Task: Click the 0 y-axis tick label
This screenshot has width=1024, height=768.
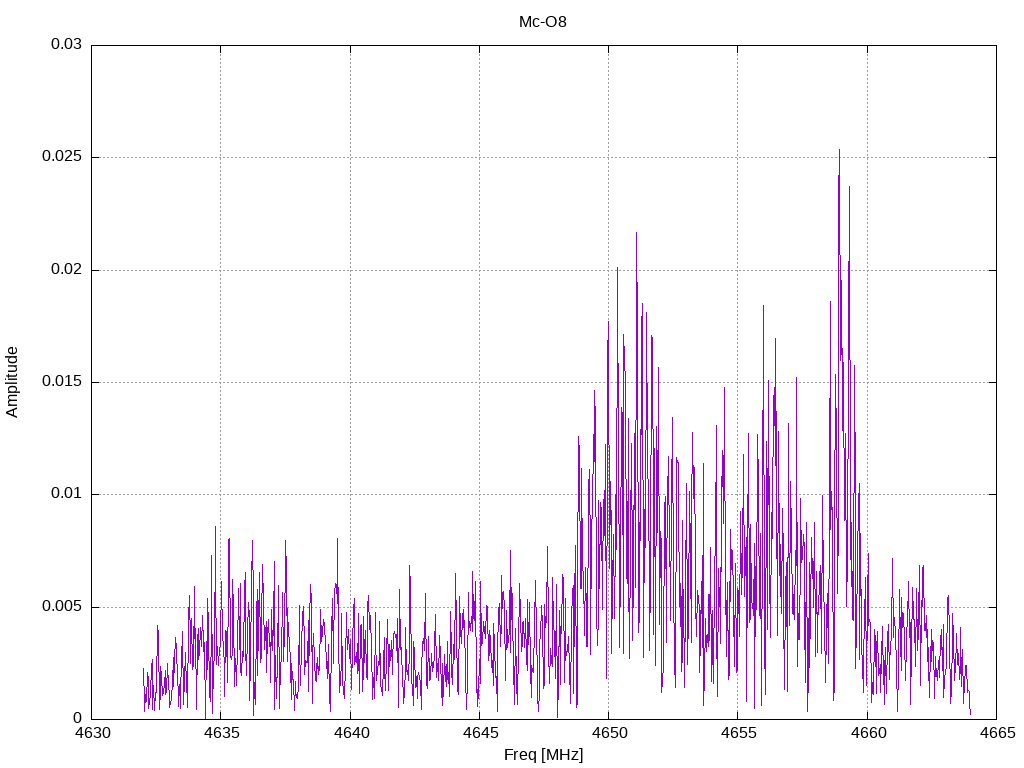Action: [x=78, y=718]
